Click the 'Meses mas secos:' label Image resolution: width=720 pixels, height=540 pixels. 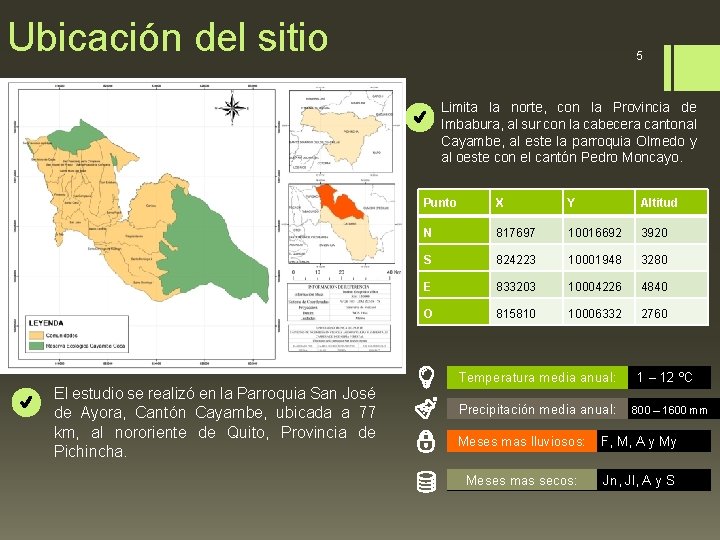pos(522,480)
